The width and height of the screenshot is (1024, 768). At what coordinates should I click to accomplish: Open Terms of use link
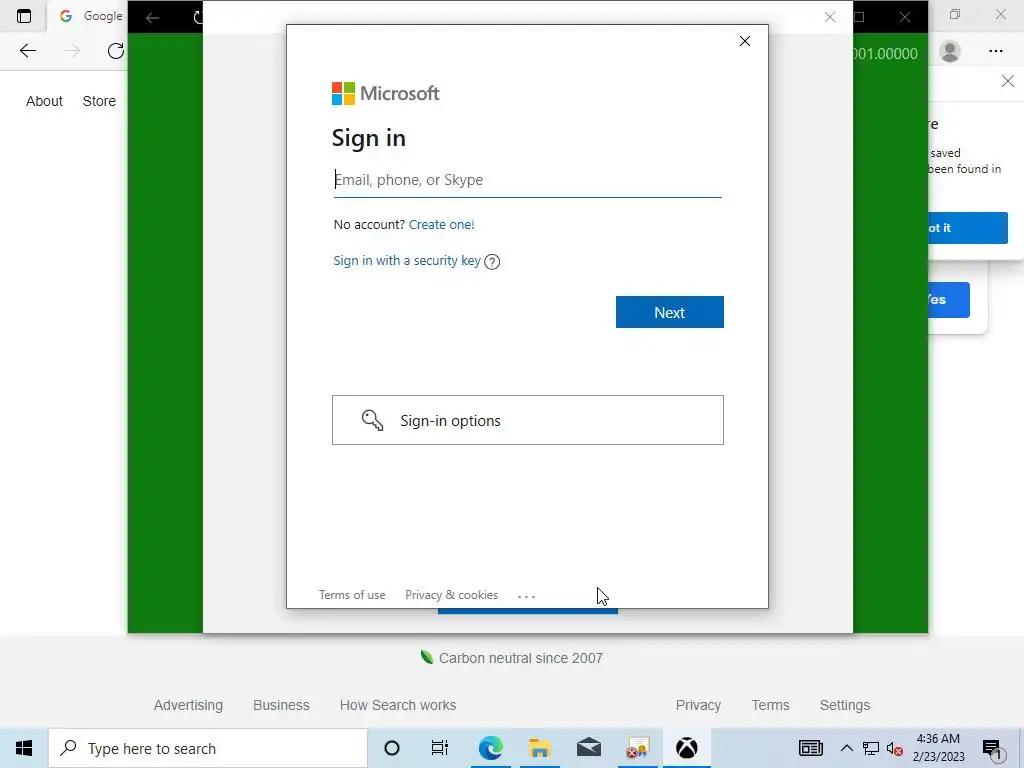coord(352,595)
